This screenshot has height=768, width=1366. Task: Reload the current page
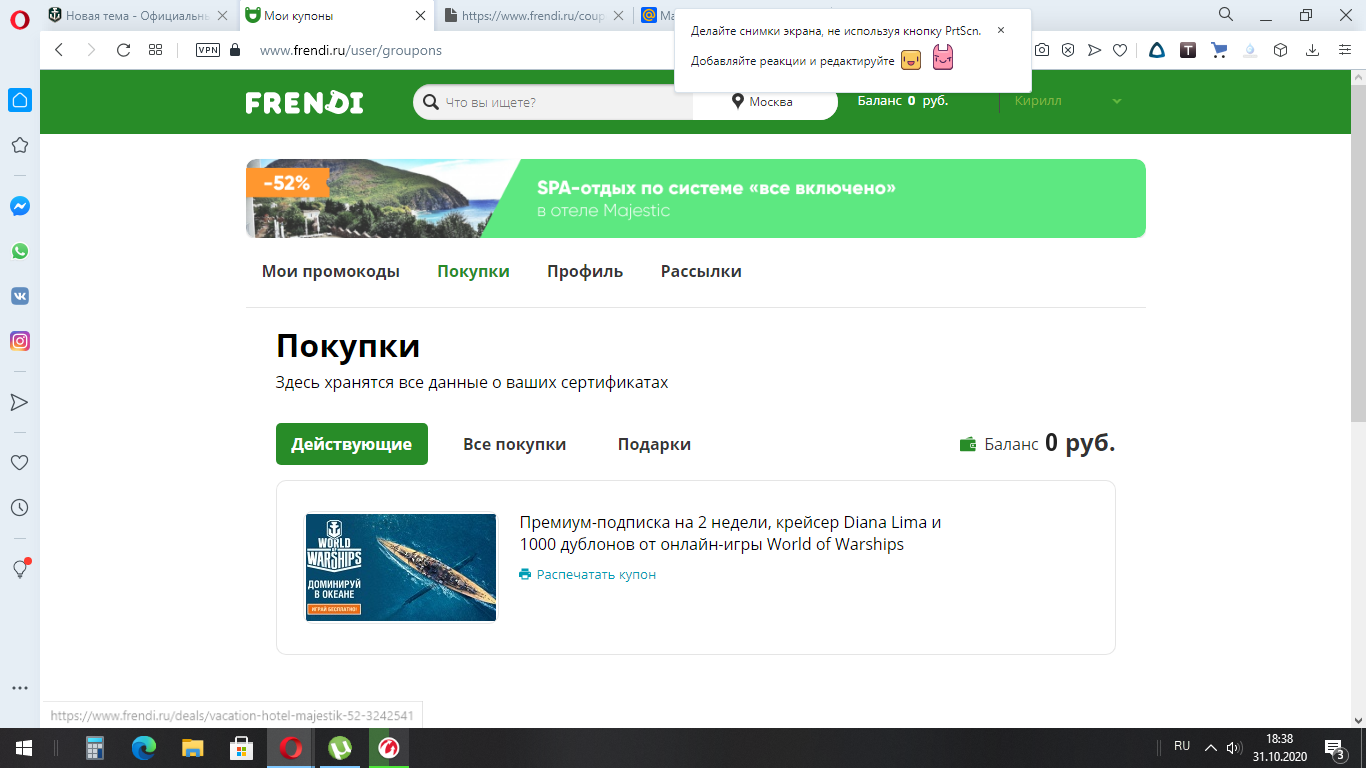[x=124, y=50]
